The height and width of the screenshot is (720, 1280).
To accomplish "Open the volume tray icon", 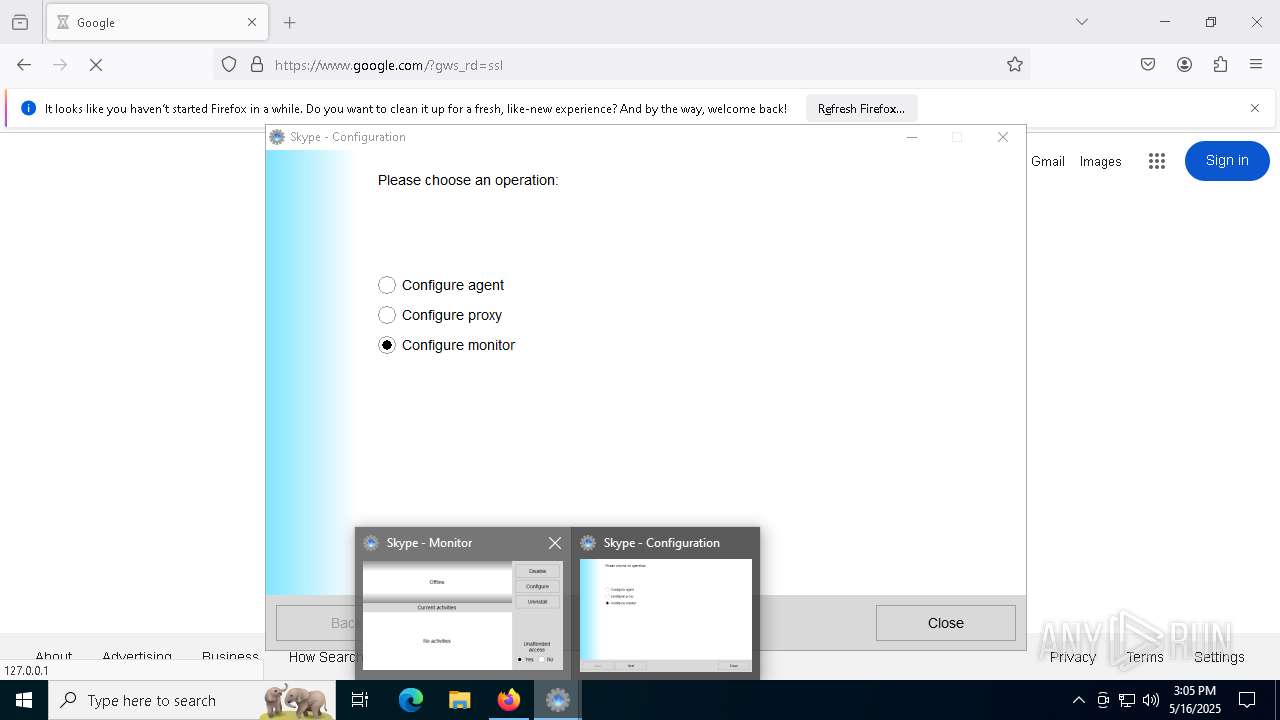I will (x=1151, y=700).
